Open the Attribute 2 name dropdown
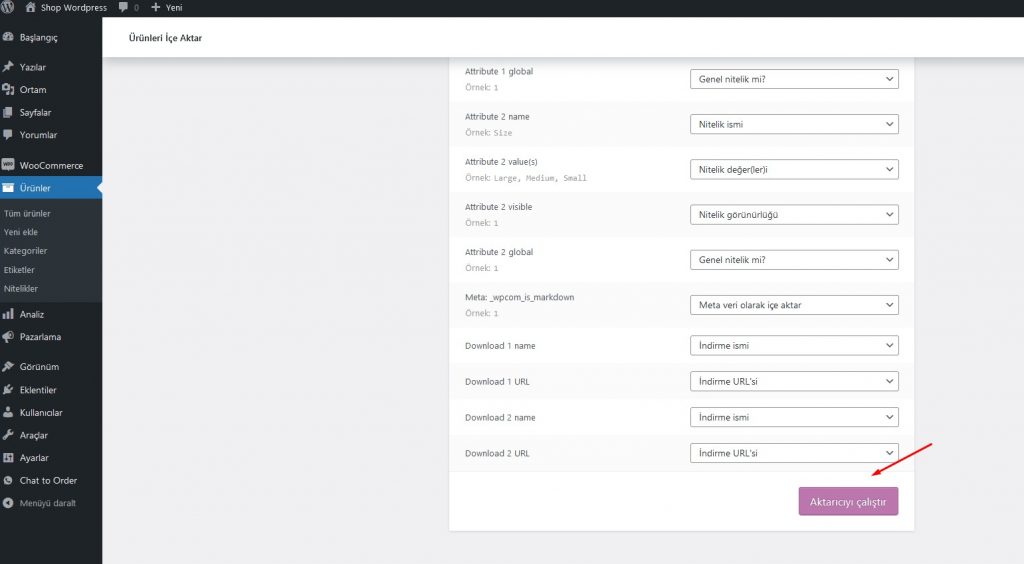The image size is (1024, 564). pyautogui.click(x=794, y=124)
